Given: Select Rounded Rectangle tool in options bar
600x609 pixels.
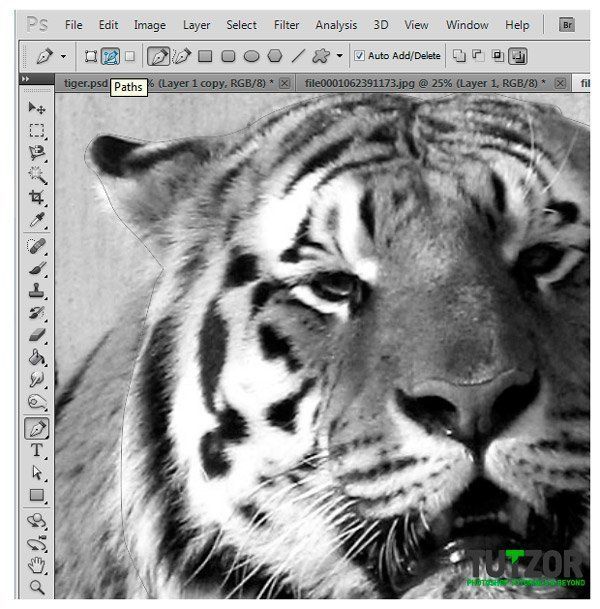Looking at the screenshot, I should [228, 56].
